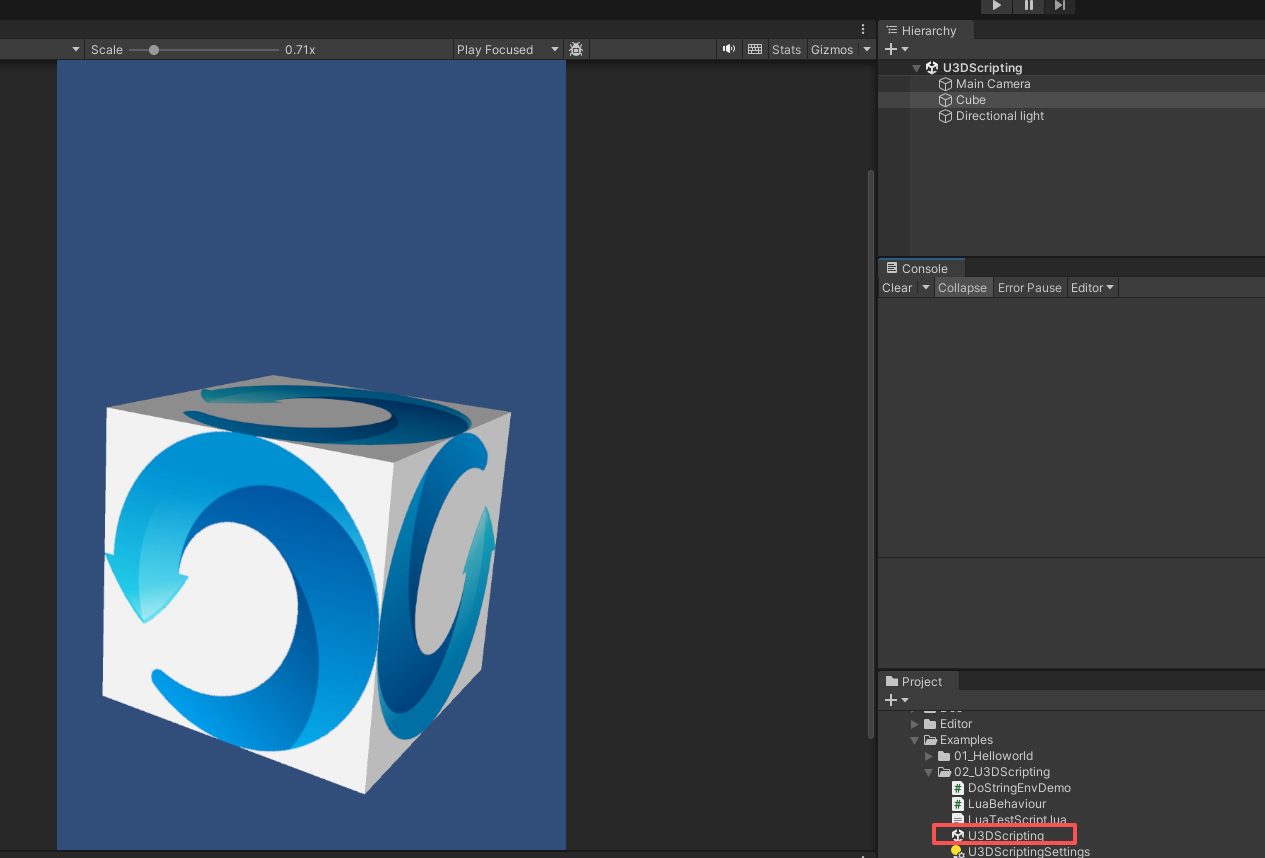Click the rendered cube in the Game view
This screenshot has height=858, width=1265.
[x=307, y=583]
